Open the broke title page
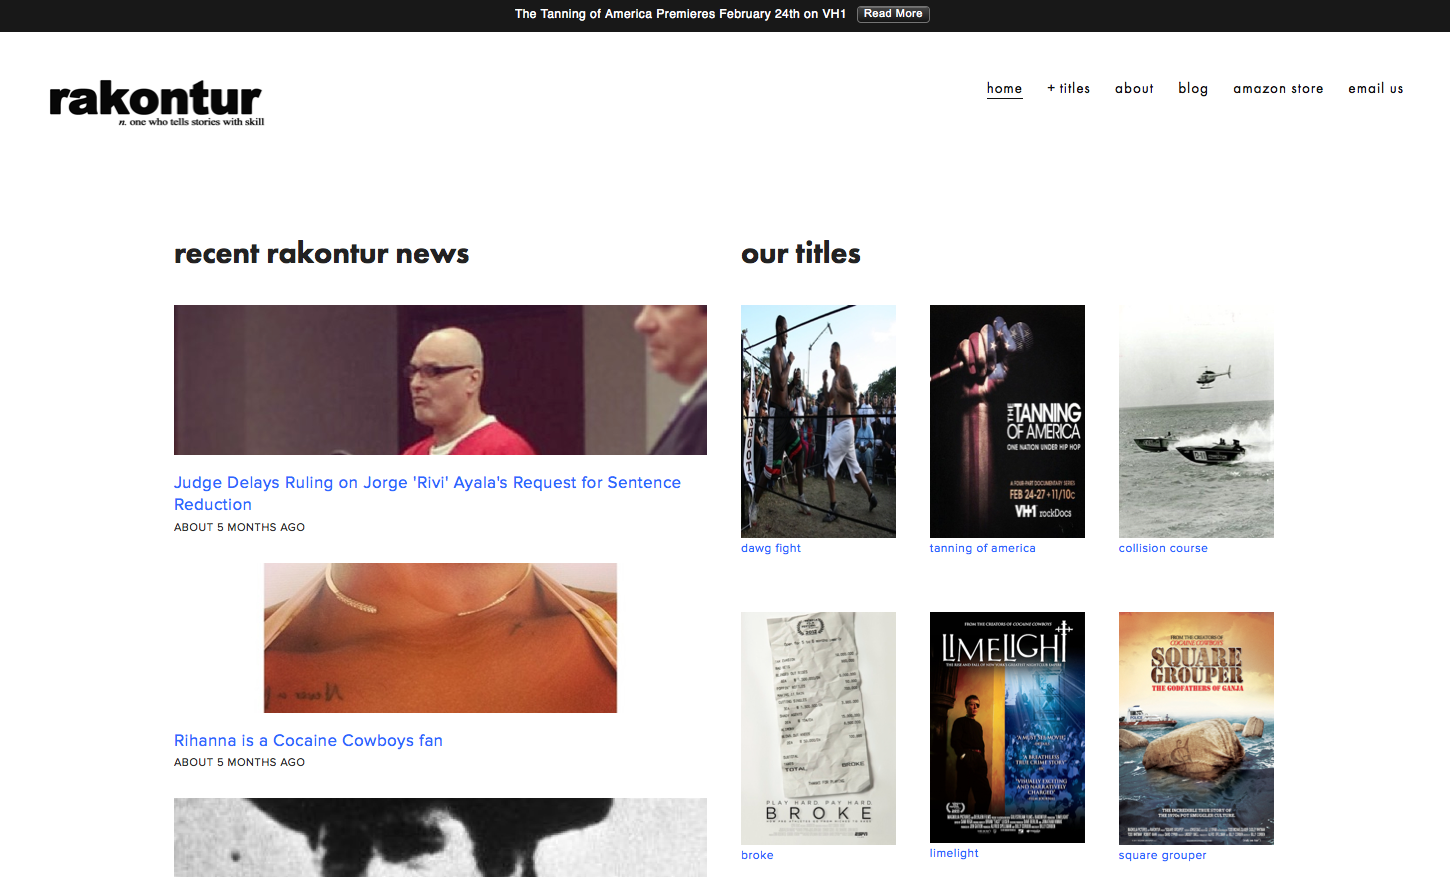 757,855
